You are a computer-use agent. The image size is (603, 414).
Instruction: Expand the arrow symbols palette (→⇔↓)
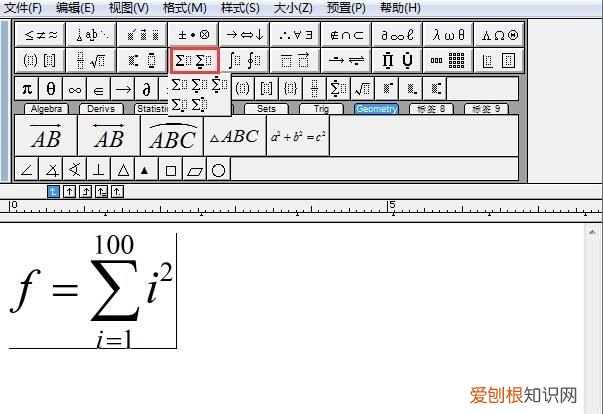pyautogui.click(x=245, y=35)
